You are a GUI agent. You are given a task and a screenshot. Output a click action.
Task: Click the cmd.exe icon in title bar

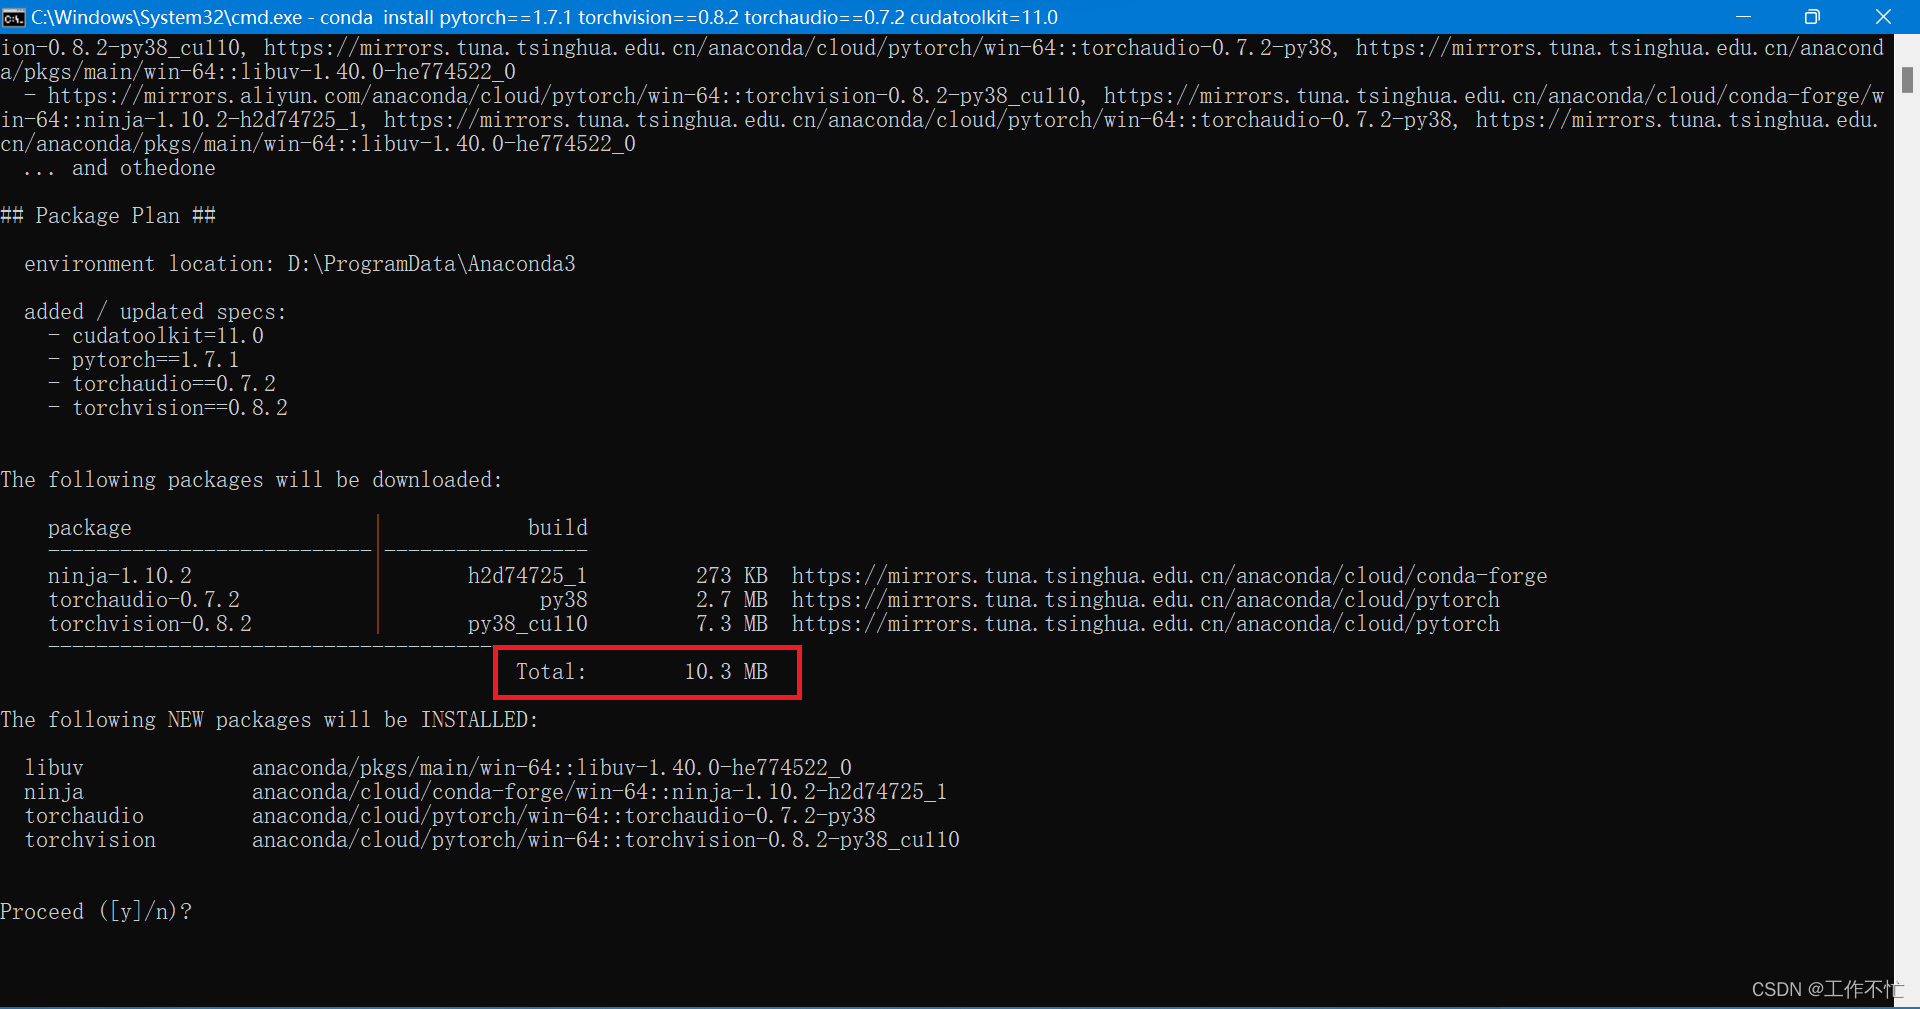pyautogui.click(x=14, y=17)
